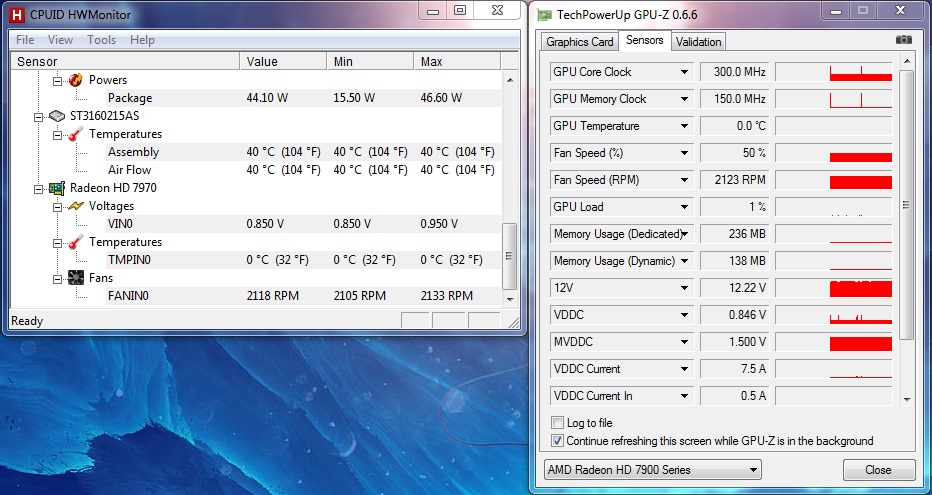
Task: Open Fan Speed (%) sensor dropdown
Action: click(x=684, y=153)
